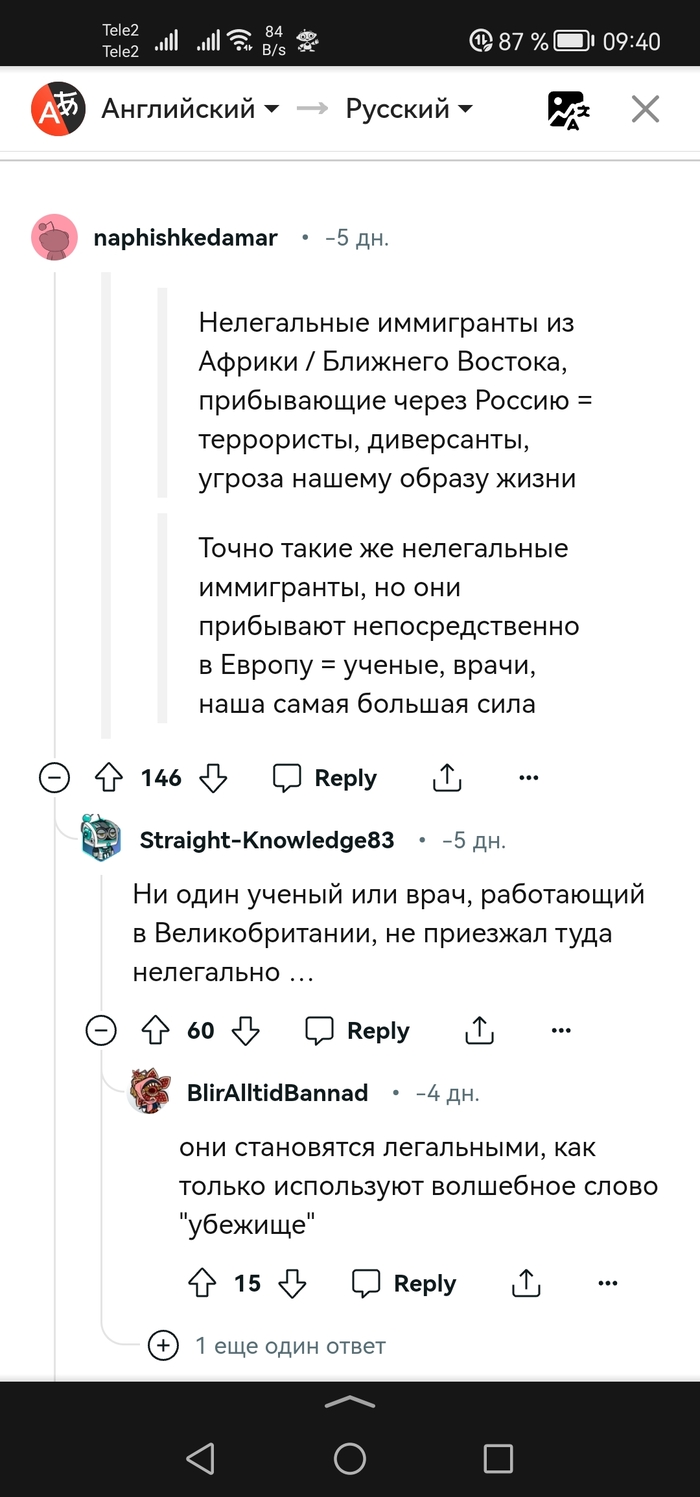Tap the Straight-Knowledge83 avatar

pyautogui.click(x=102, y=840)
